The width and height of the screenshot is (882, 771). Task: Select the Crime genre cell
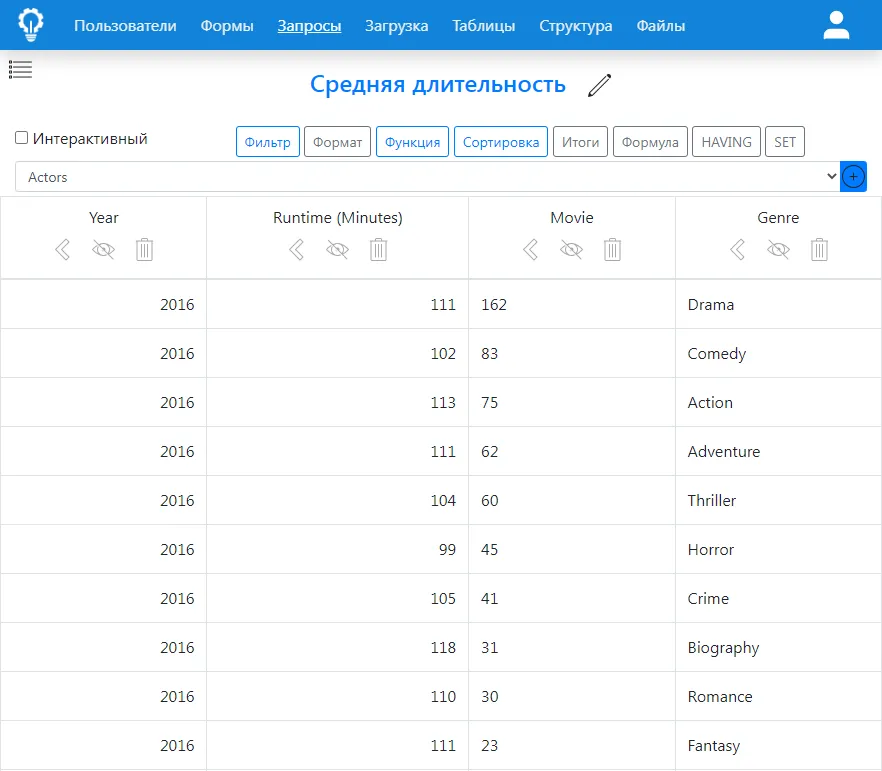(778, 598)
